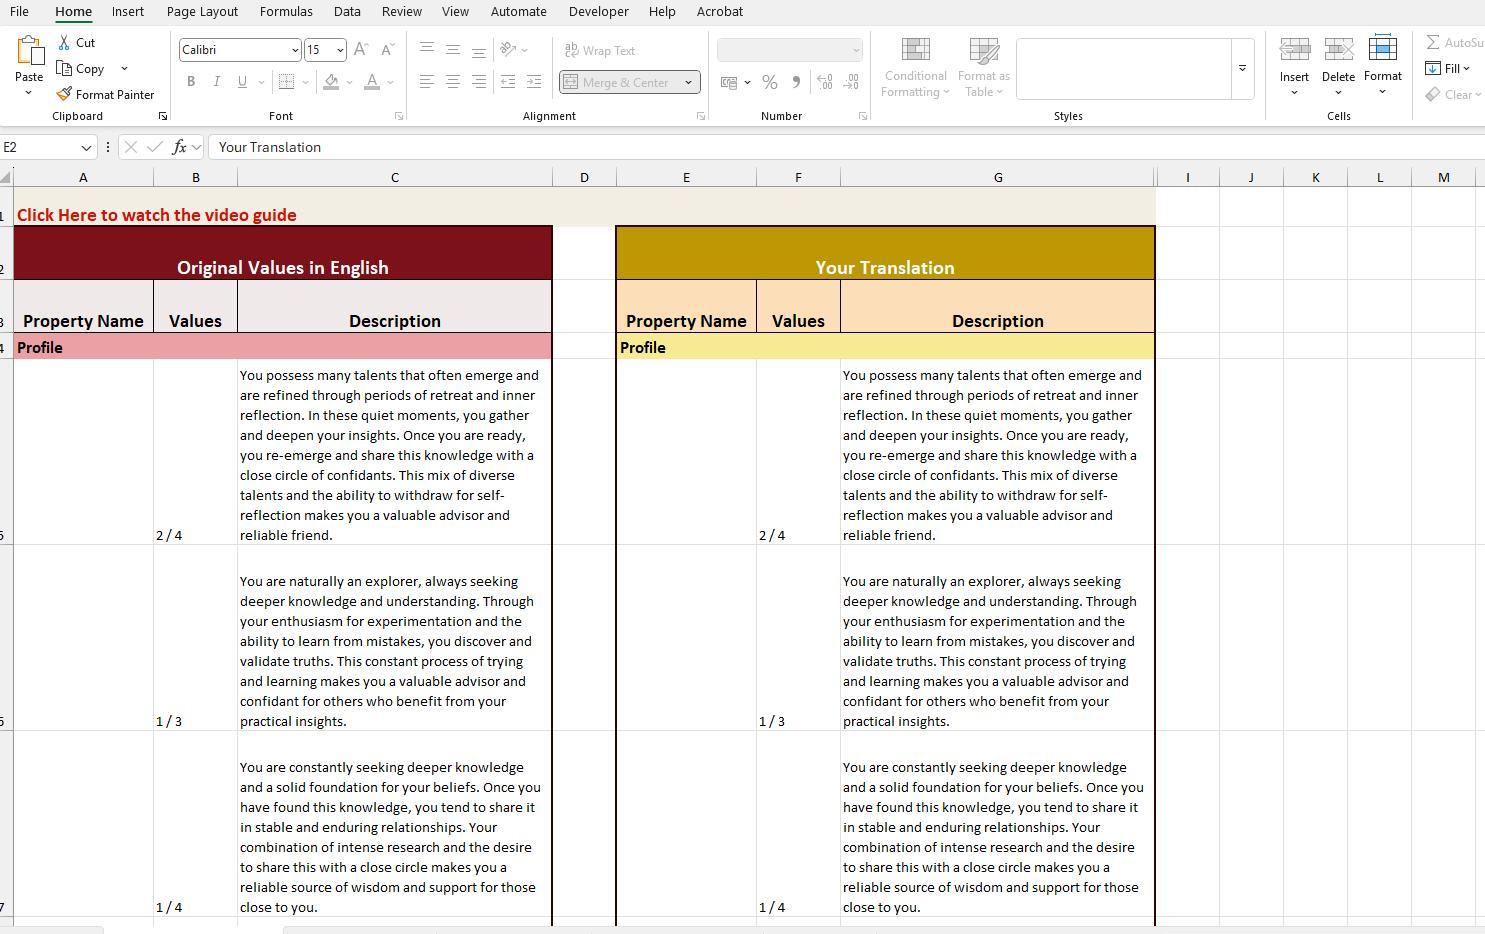Open the Name Box dropdown arrow
This screenshot has width=1485, height=934.
pyautogui.click(x=86, y=147)
